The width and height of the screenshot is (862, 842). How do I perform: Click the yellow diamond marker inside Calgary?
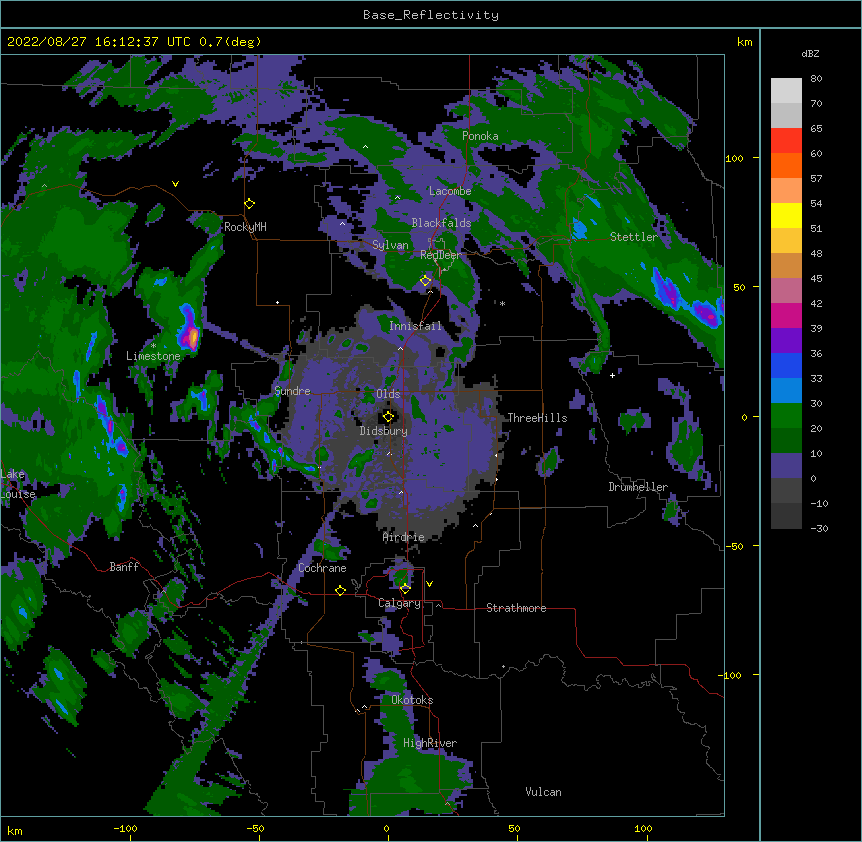405,589
